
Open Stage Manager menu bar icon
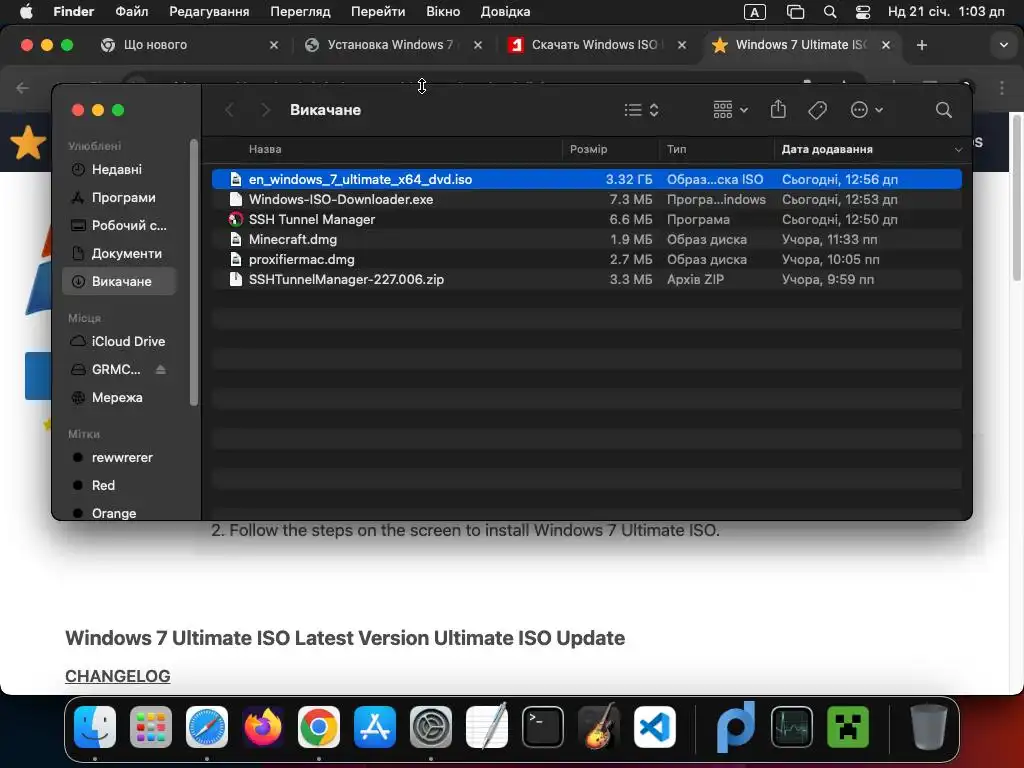tap(795, 12)
